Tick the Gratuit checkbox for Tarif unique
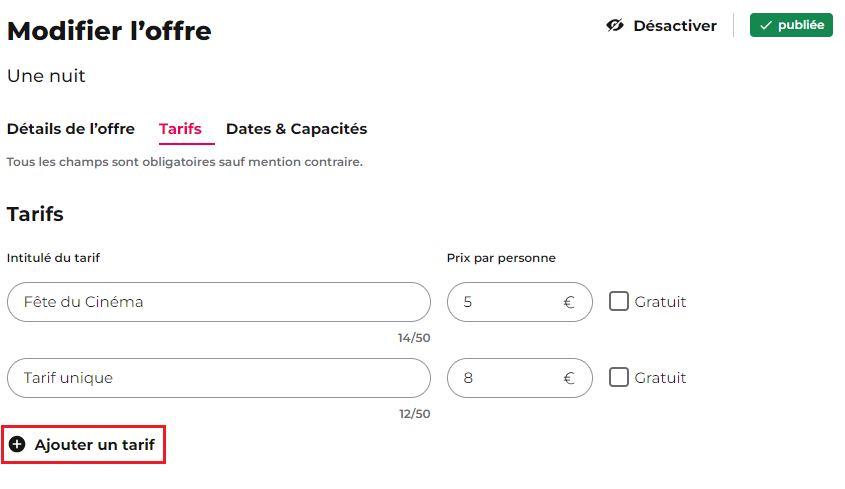The height and width of the screenshot is (489, 845). [x=619, y=377]
